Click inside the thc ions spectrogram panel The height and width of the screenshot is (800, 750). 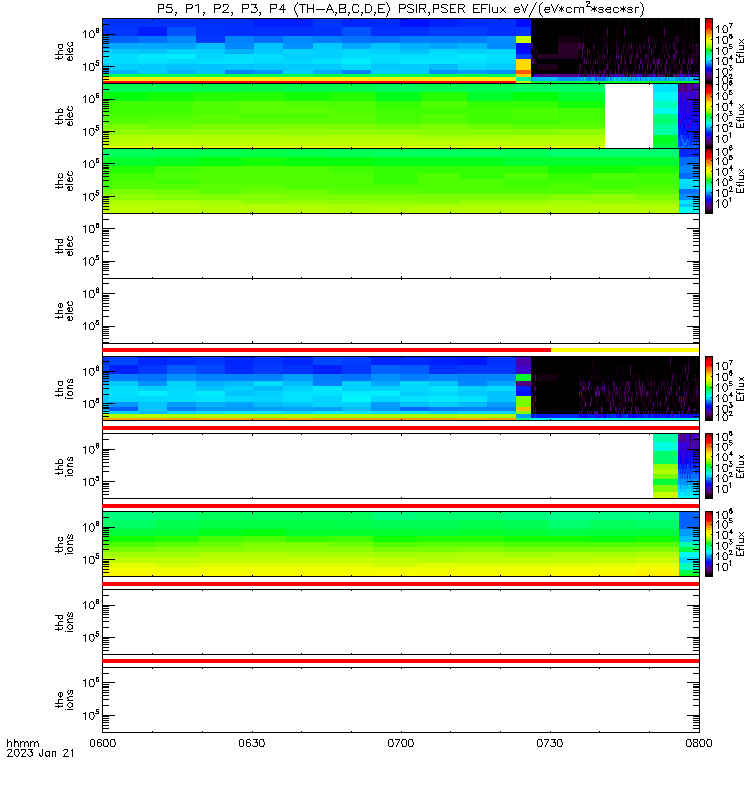point(401,544)
